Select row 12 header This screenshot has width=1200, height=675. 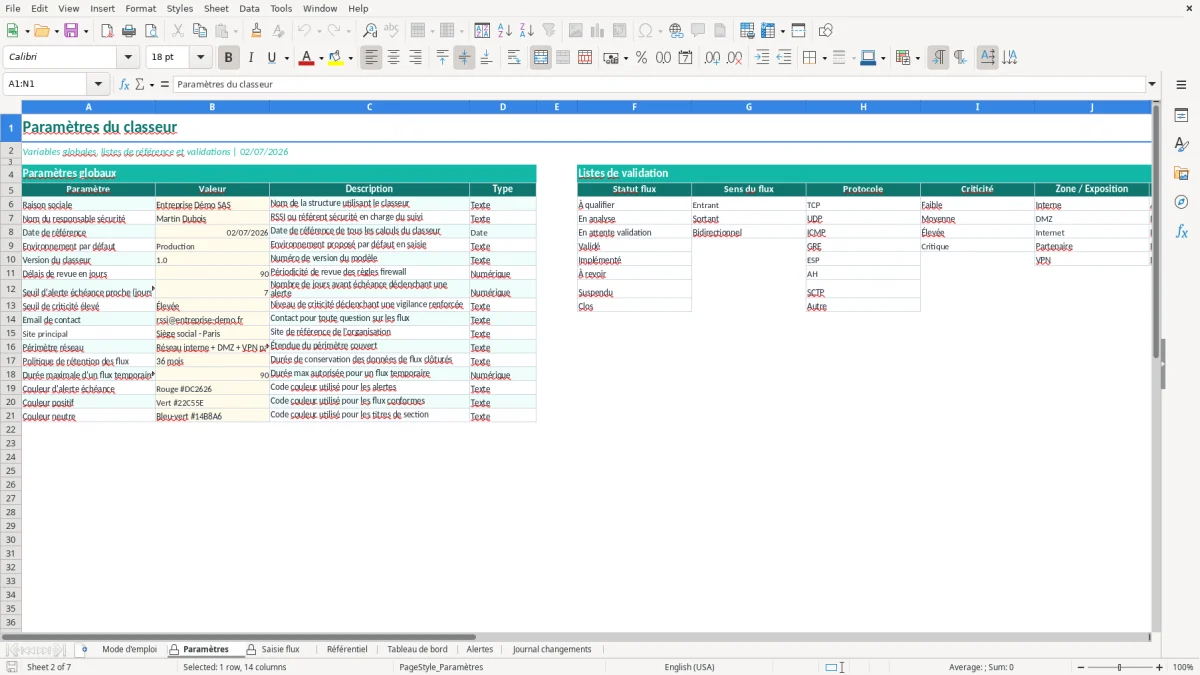click(x=11, y=290)
